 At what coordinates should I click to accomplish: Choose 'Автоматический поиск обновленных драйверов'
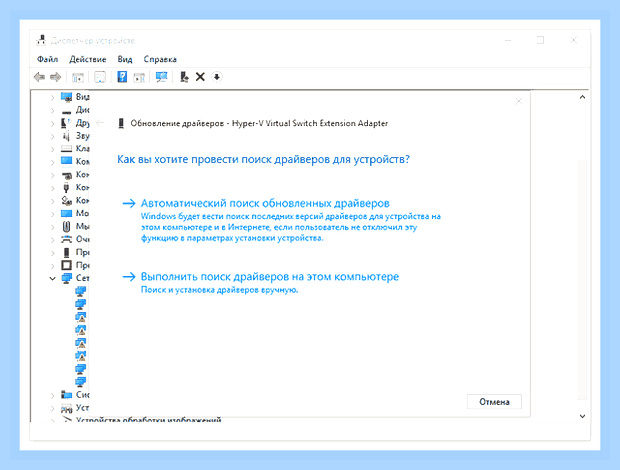(x=265, y=203)
